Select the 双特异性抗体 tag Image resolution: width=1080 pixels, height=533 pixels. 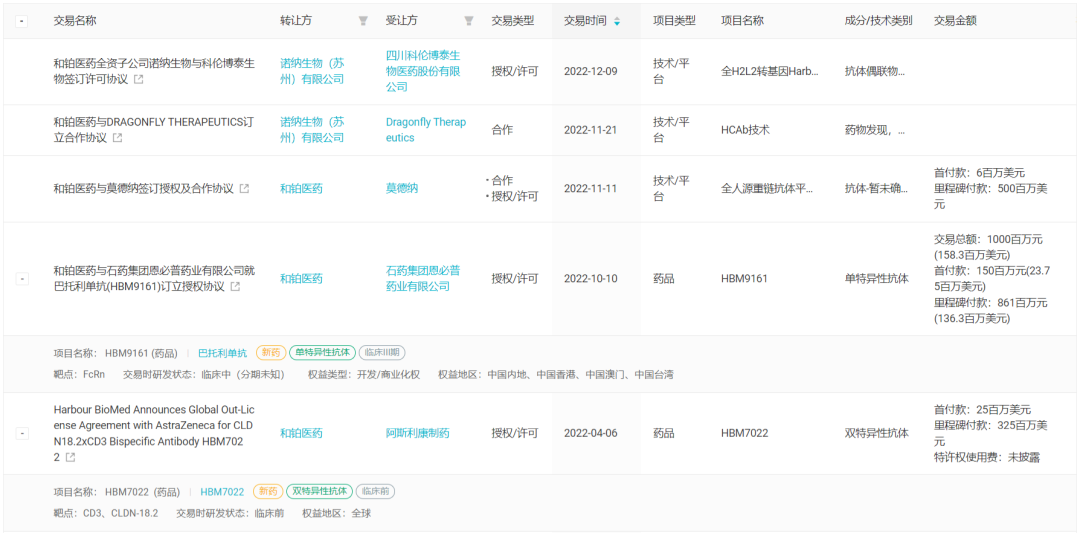pyautogui.click(x=319, y=492)
